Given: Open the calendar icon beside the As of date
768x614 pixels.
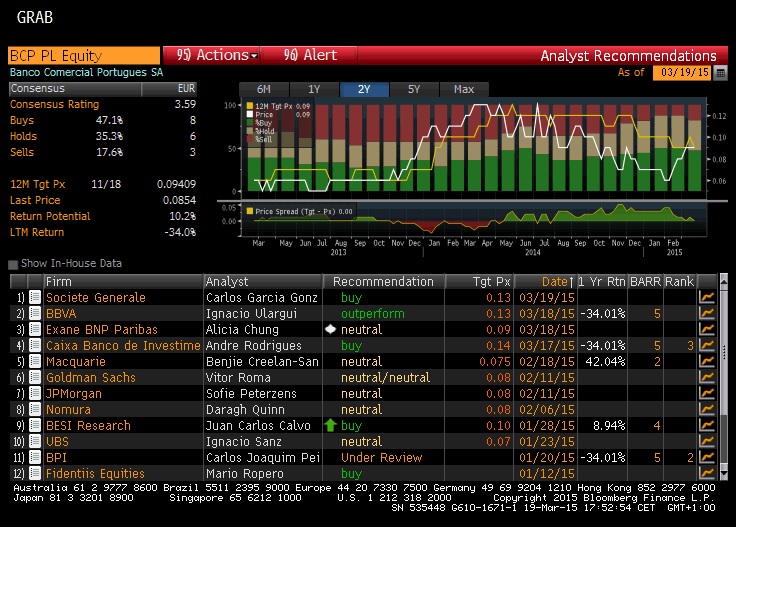Looking at the screenshot, I should [x=721, y=73].
